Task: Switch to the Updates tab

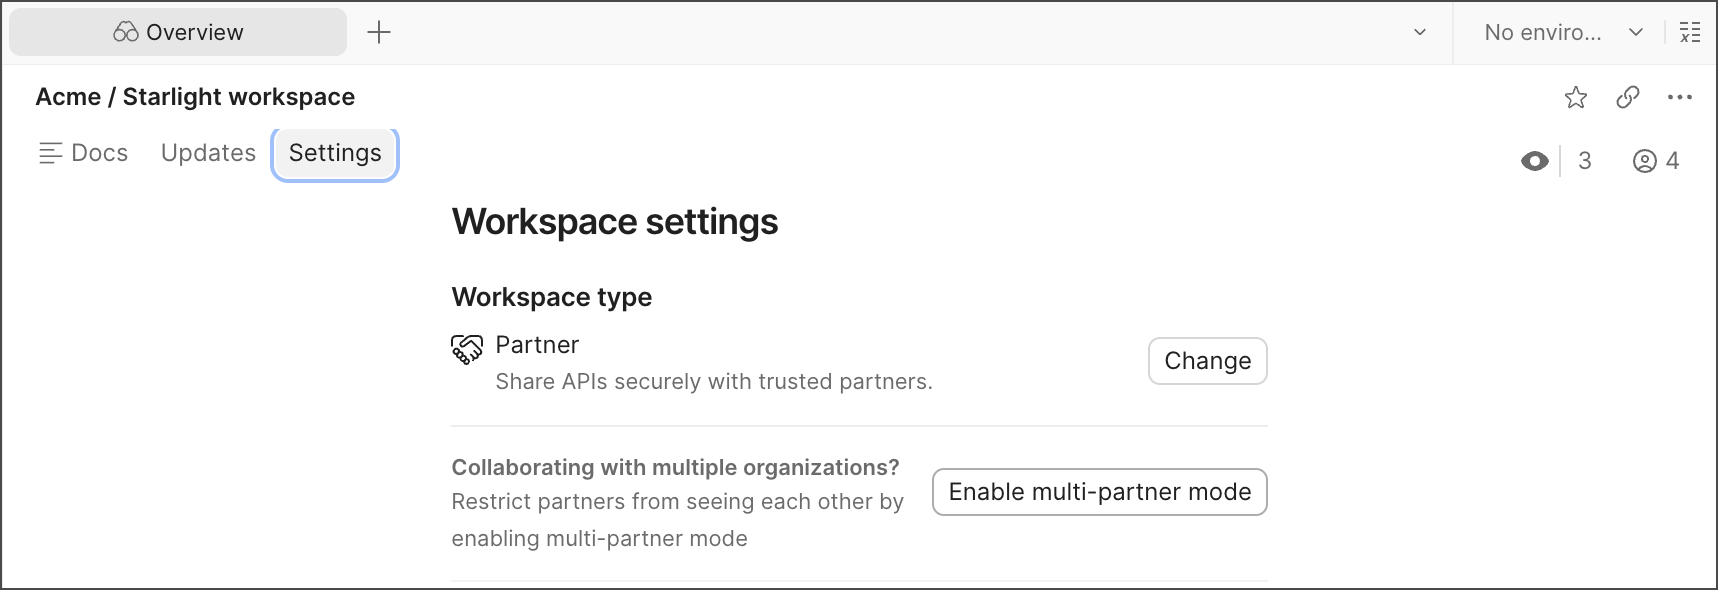Action: (208, 153)
